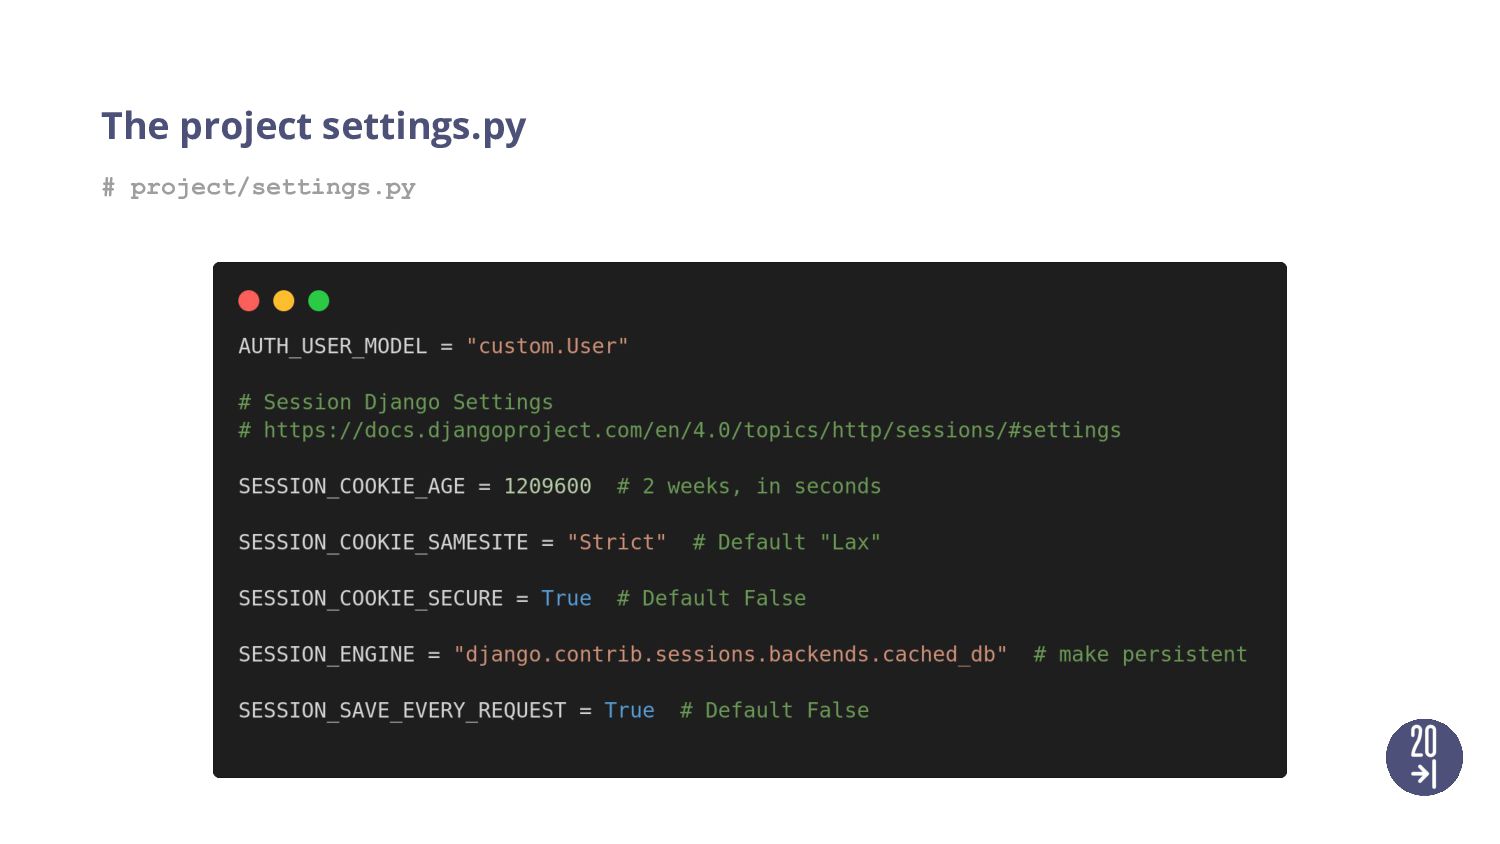Screen dimensions: 1500x844
Task: Click the cached_db session engine string
Action: click(x=730, y=654)
